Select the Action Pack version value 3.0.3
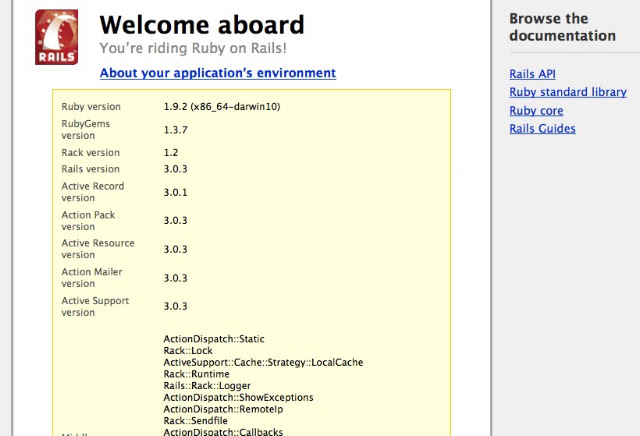 click(176, 220)
